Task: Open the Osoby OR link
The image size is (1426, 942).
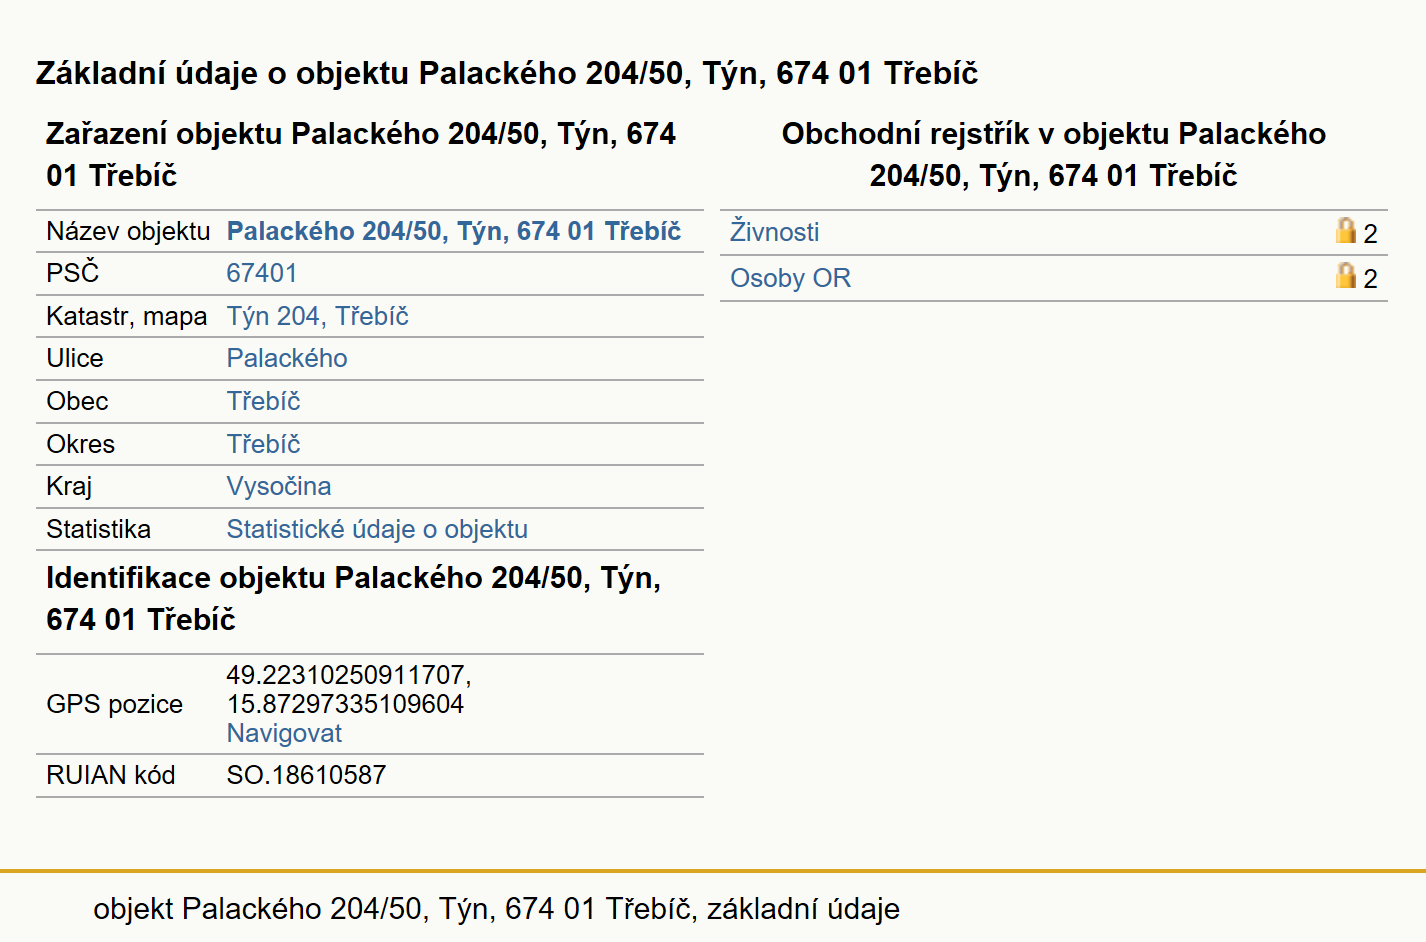Action: point(790,278)
